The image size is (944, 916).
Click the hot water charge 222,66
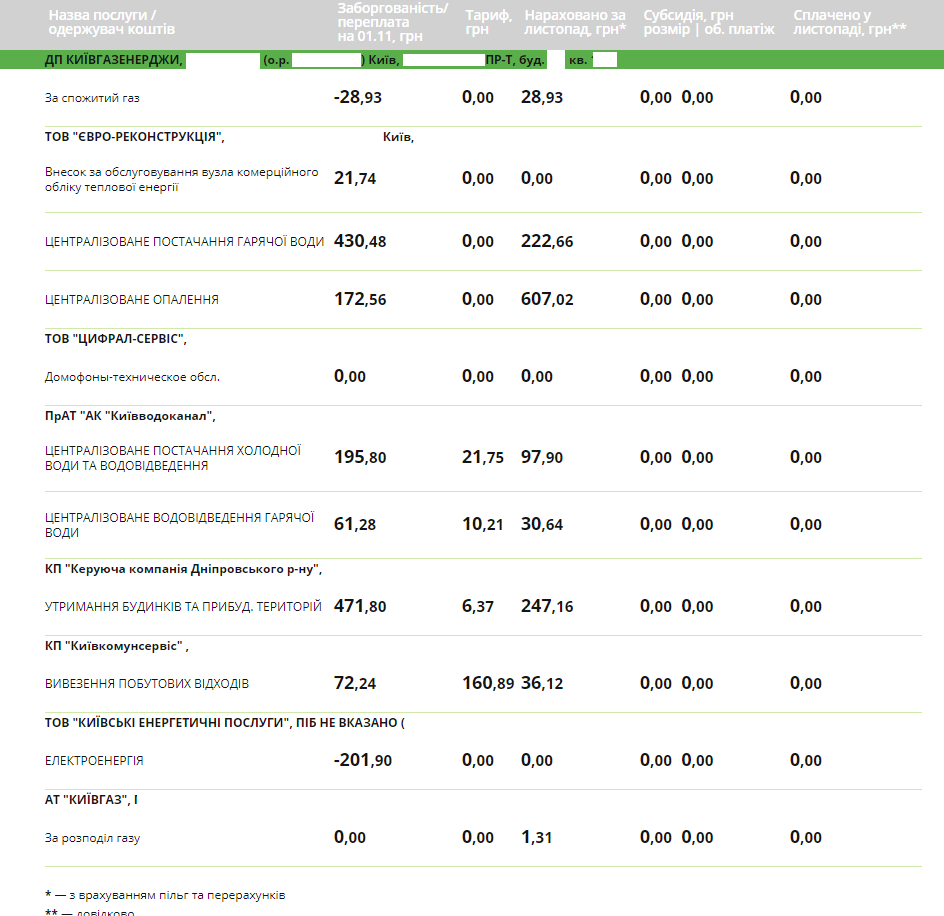click(547, 241)
